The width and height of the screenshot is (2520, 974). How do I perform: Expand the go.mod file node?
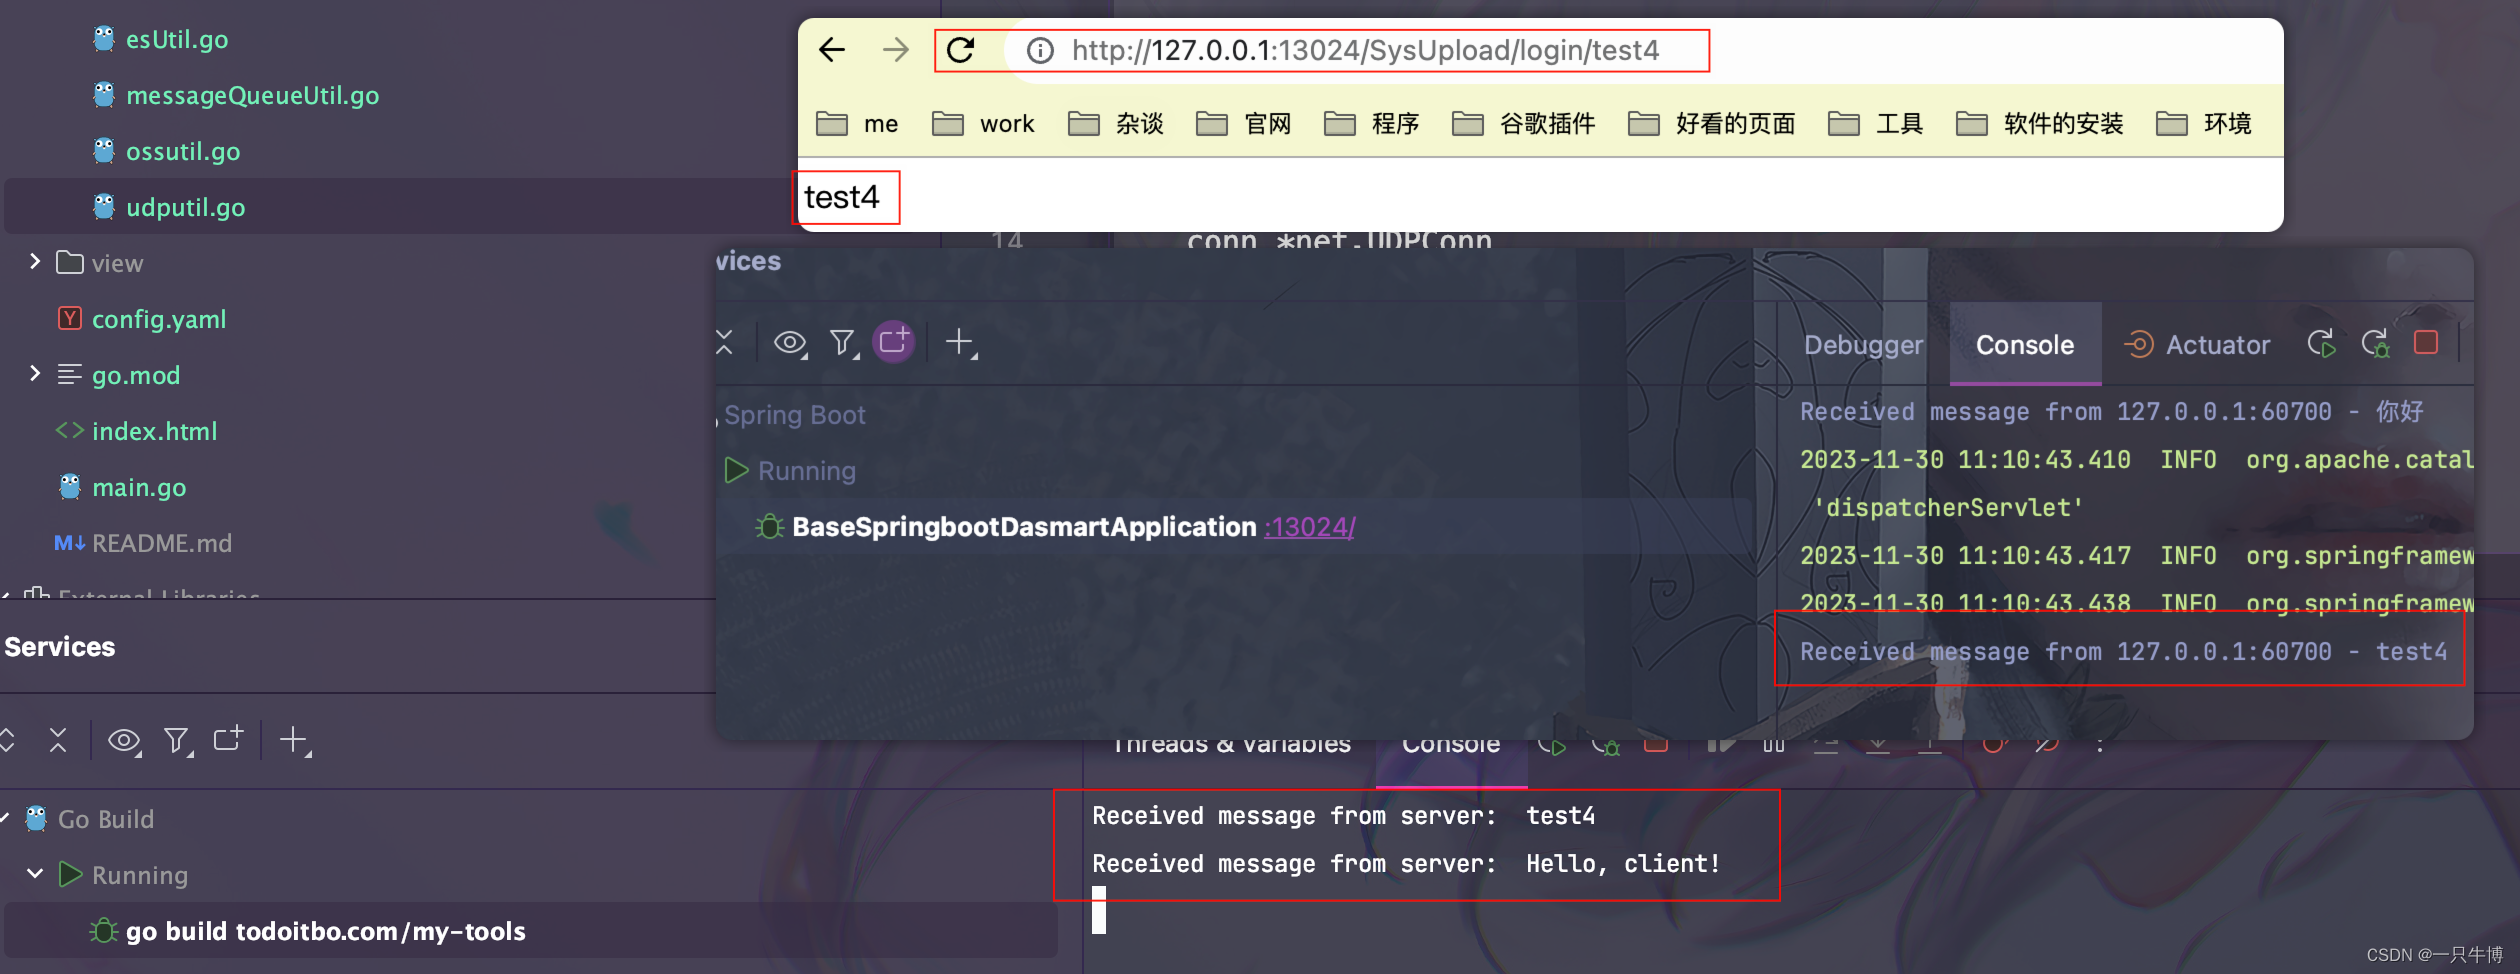(35, 374)
